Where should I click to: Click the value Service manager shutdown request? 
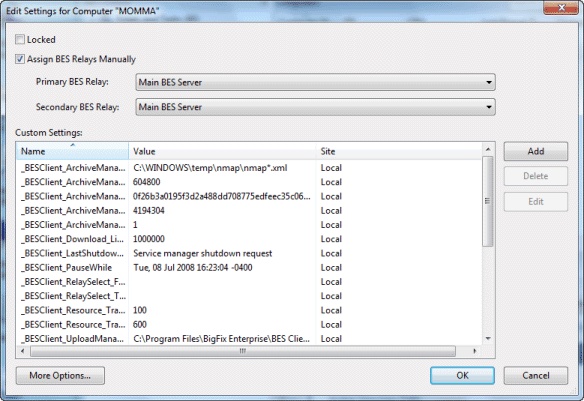pyautogui.click(x=203, y=253)
